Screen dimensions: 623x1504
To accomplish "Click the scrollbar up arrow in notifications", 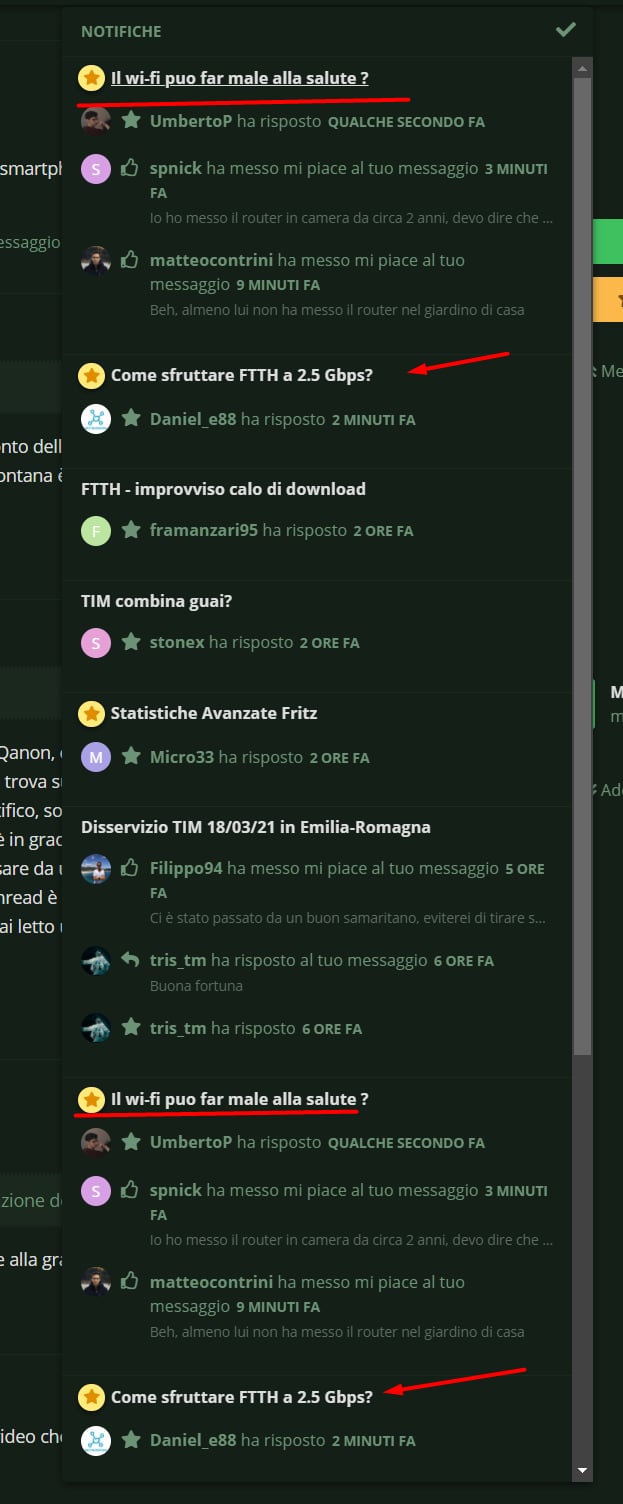I will pyautogui.click(x=582, y=68).
